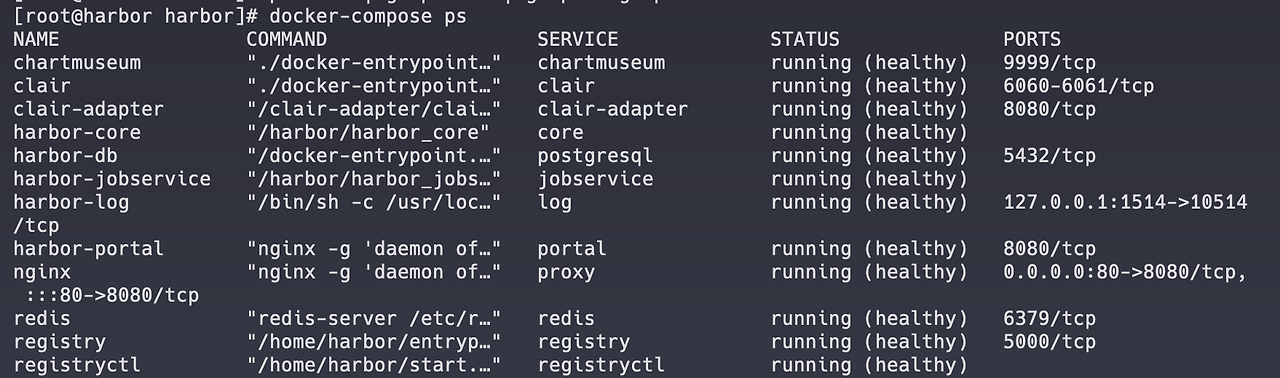Click the wrapped text ":::80->8080/tcp"
The image size is (1280, 378).
[x=112, y=295]
